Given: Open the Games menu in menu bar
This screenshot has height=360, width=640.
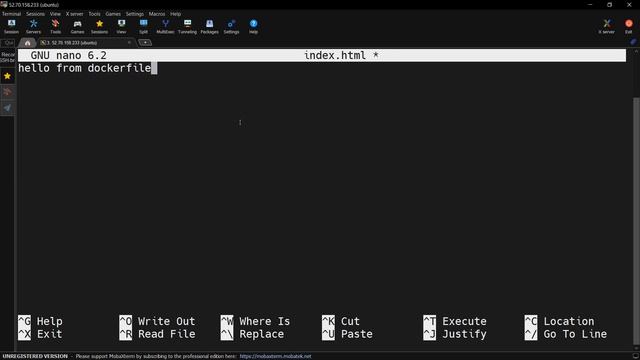Looking at the screenshot, I should point(113,14).
